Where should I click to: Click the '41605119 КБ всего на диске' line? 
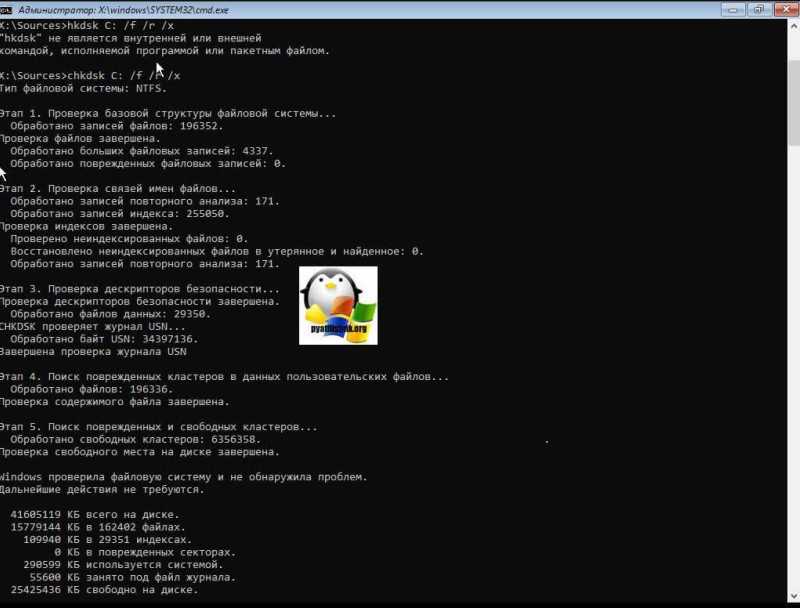pyautogui.click(x=95, y=514)
